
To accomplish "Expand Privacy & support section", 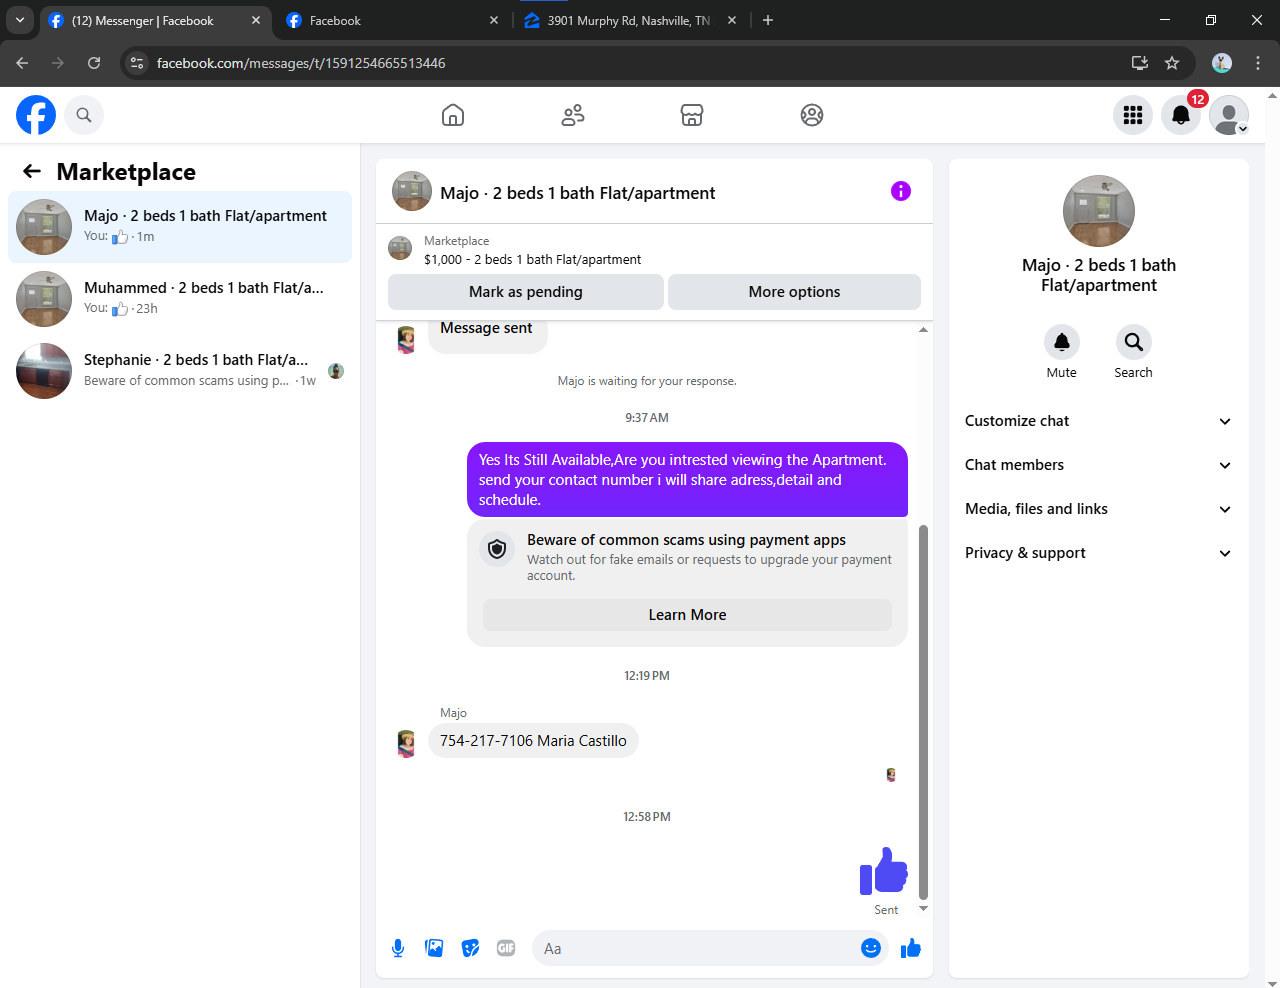I will pos(1098,553).
